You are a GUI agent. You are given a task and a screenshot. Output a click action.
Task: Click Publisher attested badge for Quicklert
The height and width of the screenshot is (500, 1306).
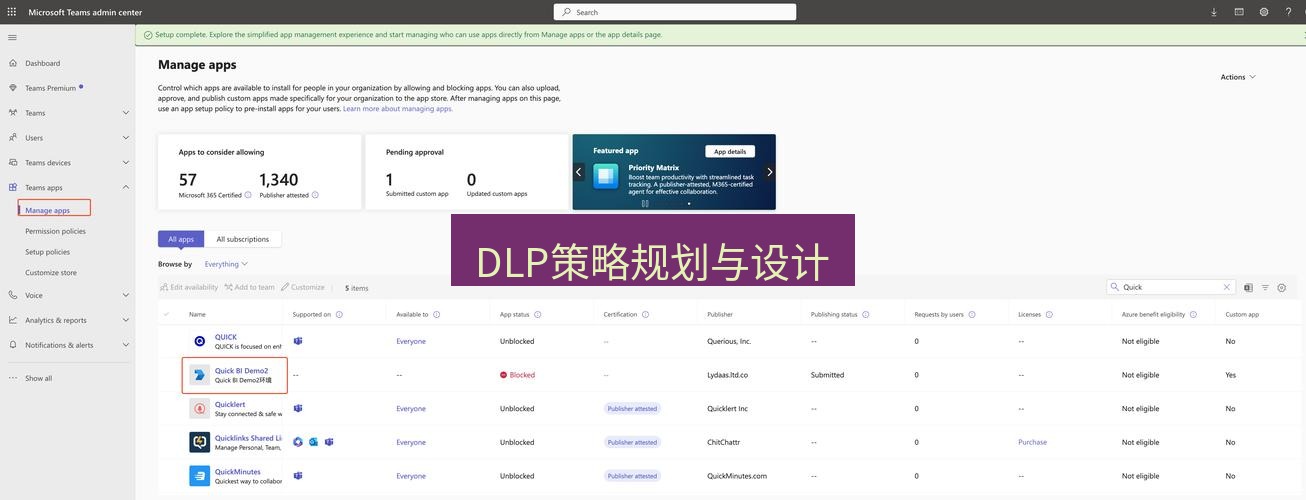(x=632, y=408)
